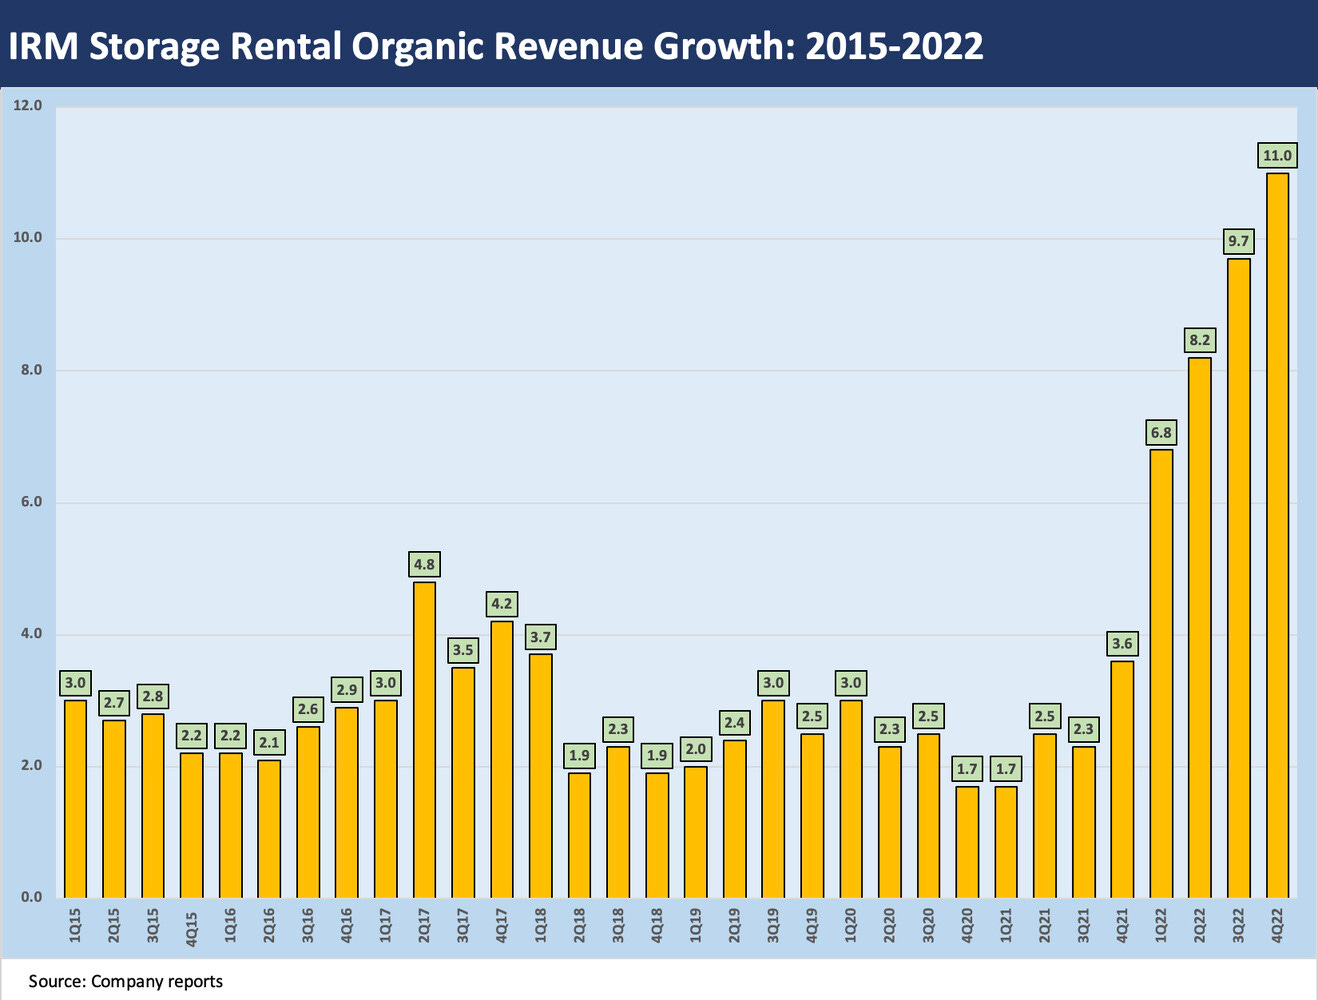1318x1000 pixels.
Task: Select the 11.0 data label above the 4Q22 bar
Action: (1277, 155)
